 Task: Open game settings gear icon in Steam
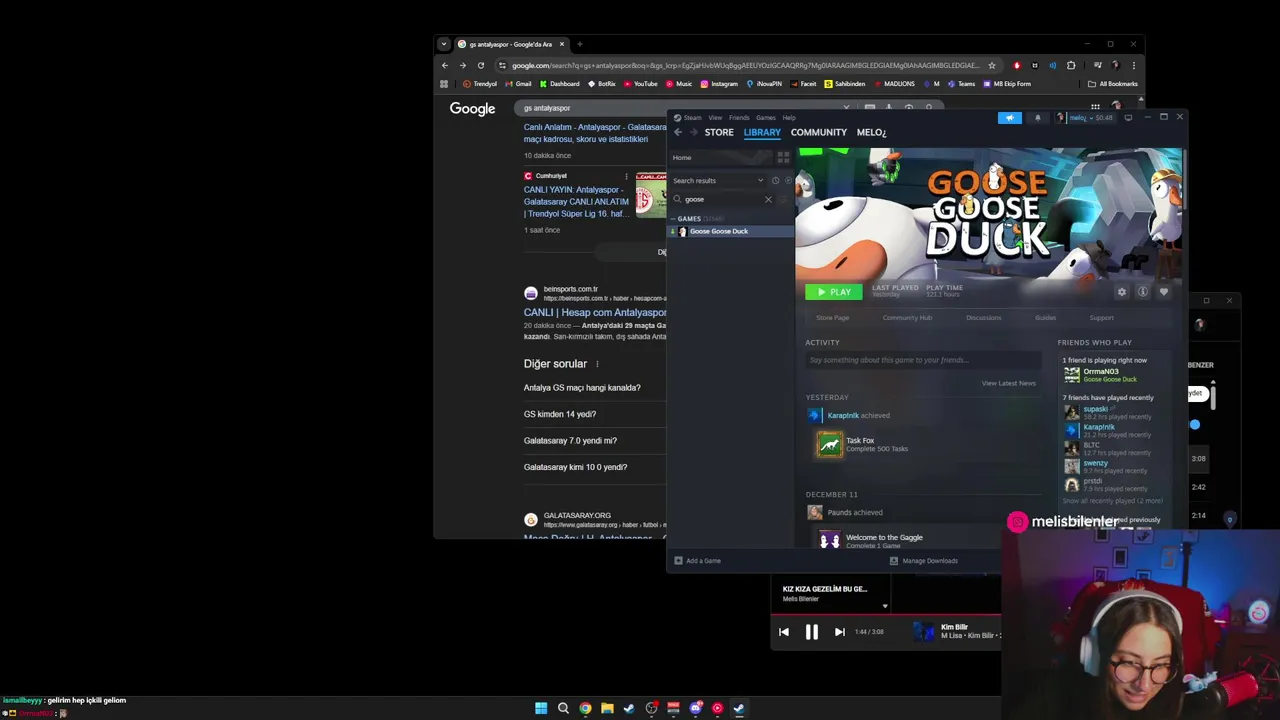(1121, 292)
